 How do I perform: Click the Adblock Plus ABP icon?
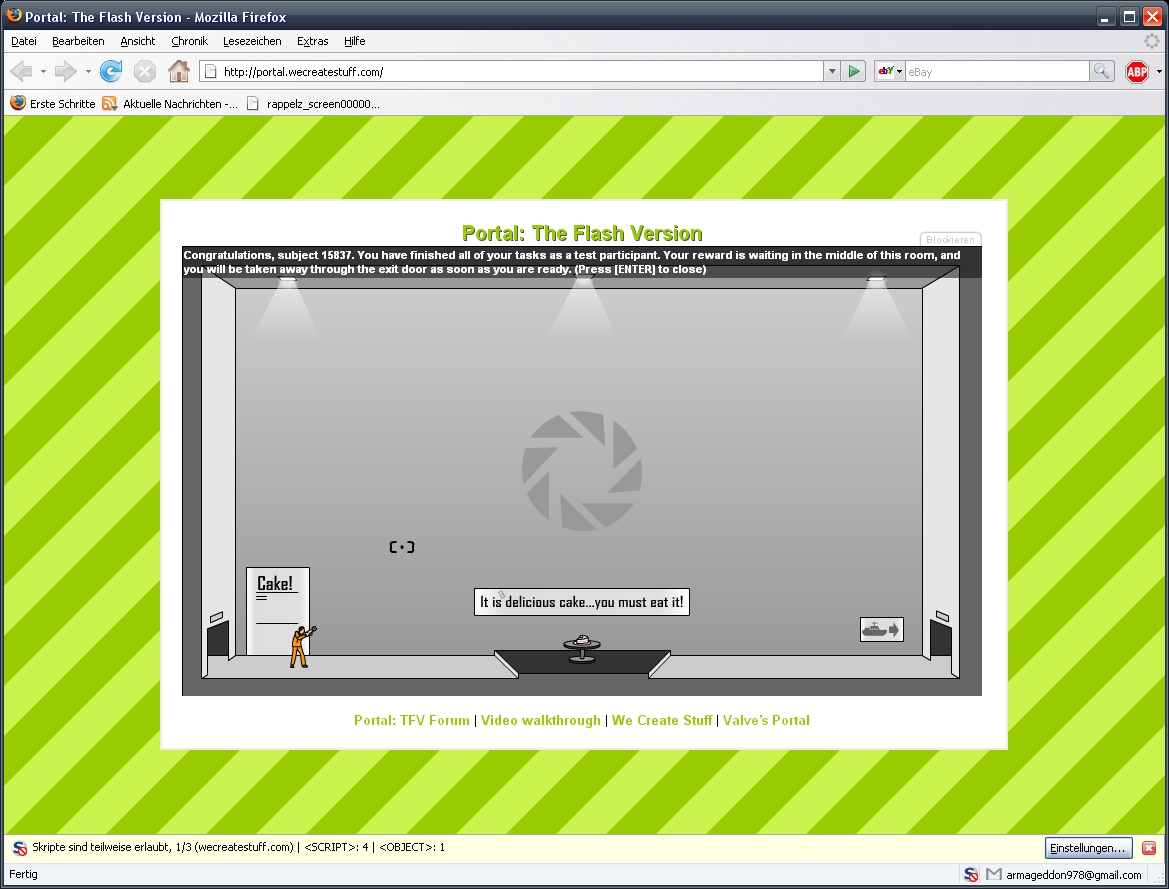pyautogui.click(x=1137, y=71)
